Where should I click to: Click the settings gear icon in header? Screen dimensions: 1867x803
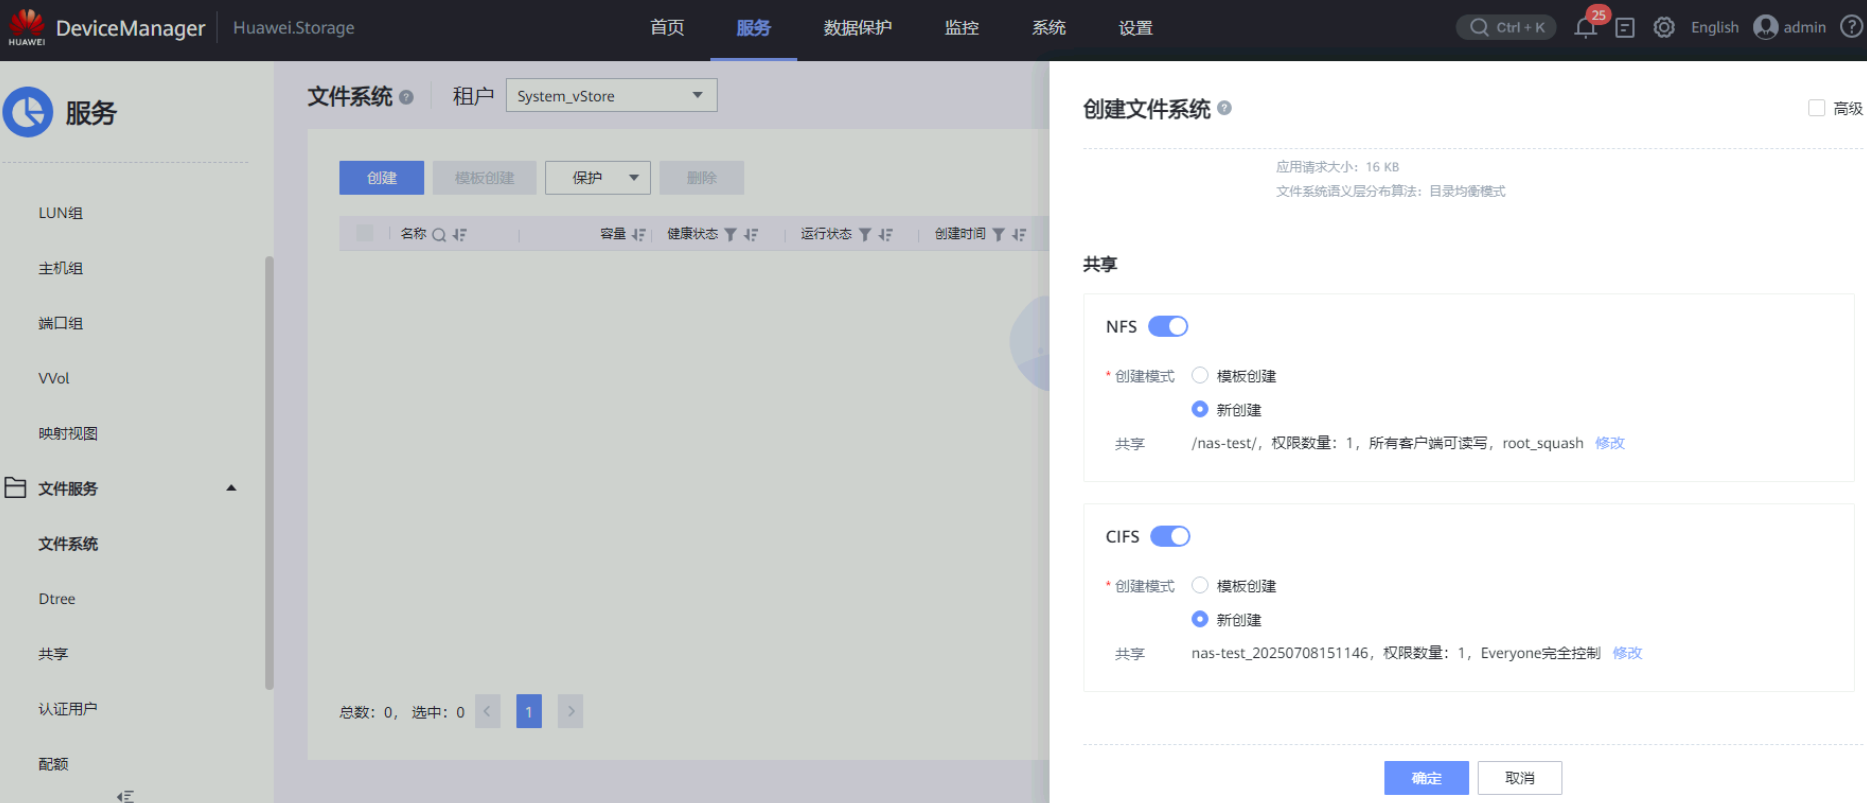click(1664, 28)
